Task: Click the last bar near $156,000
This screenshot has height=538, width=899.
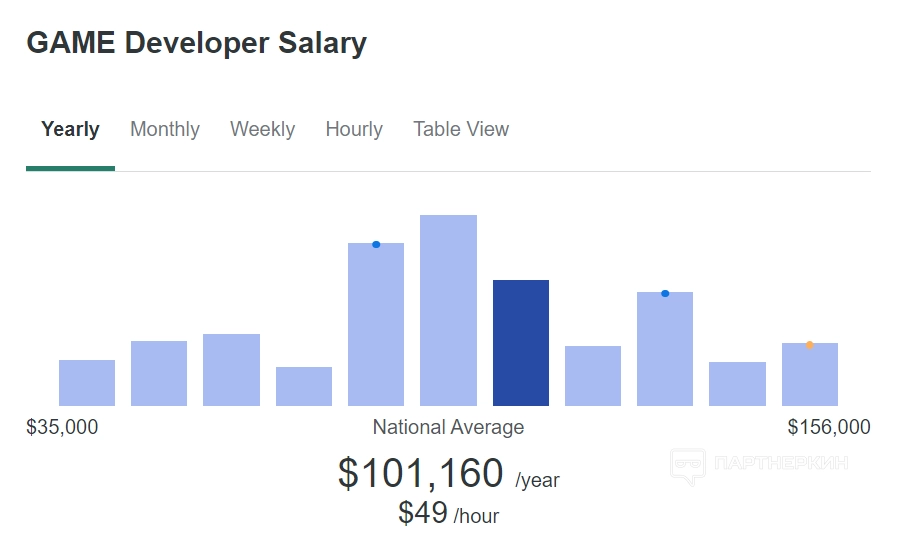Action: click(809, 378)
